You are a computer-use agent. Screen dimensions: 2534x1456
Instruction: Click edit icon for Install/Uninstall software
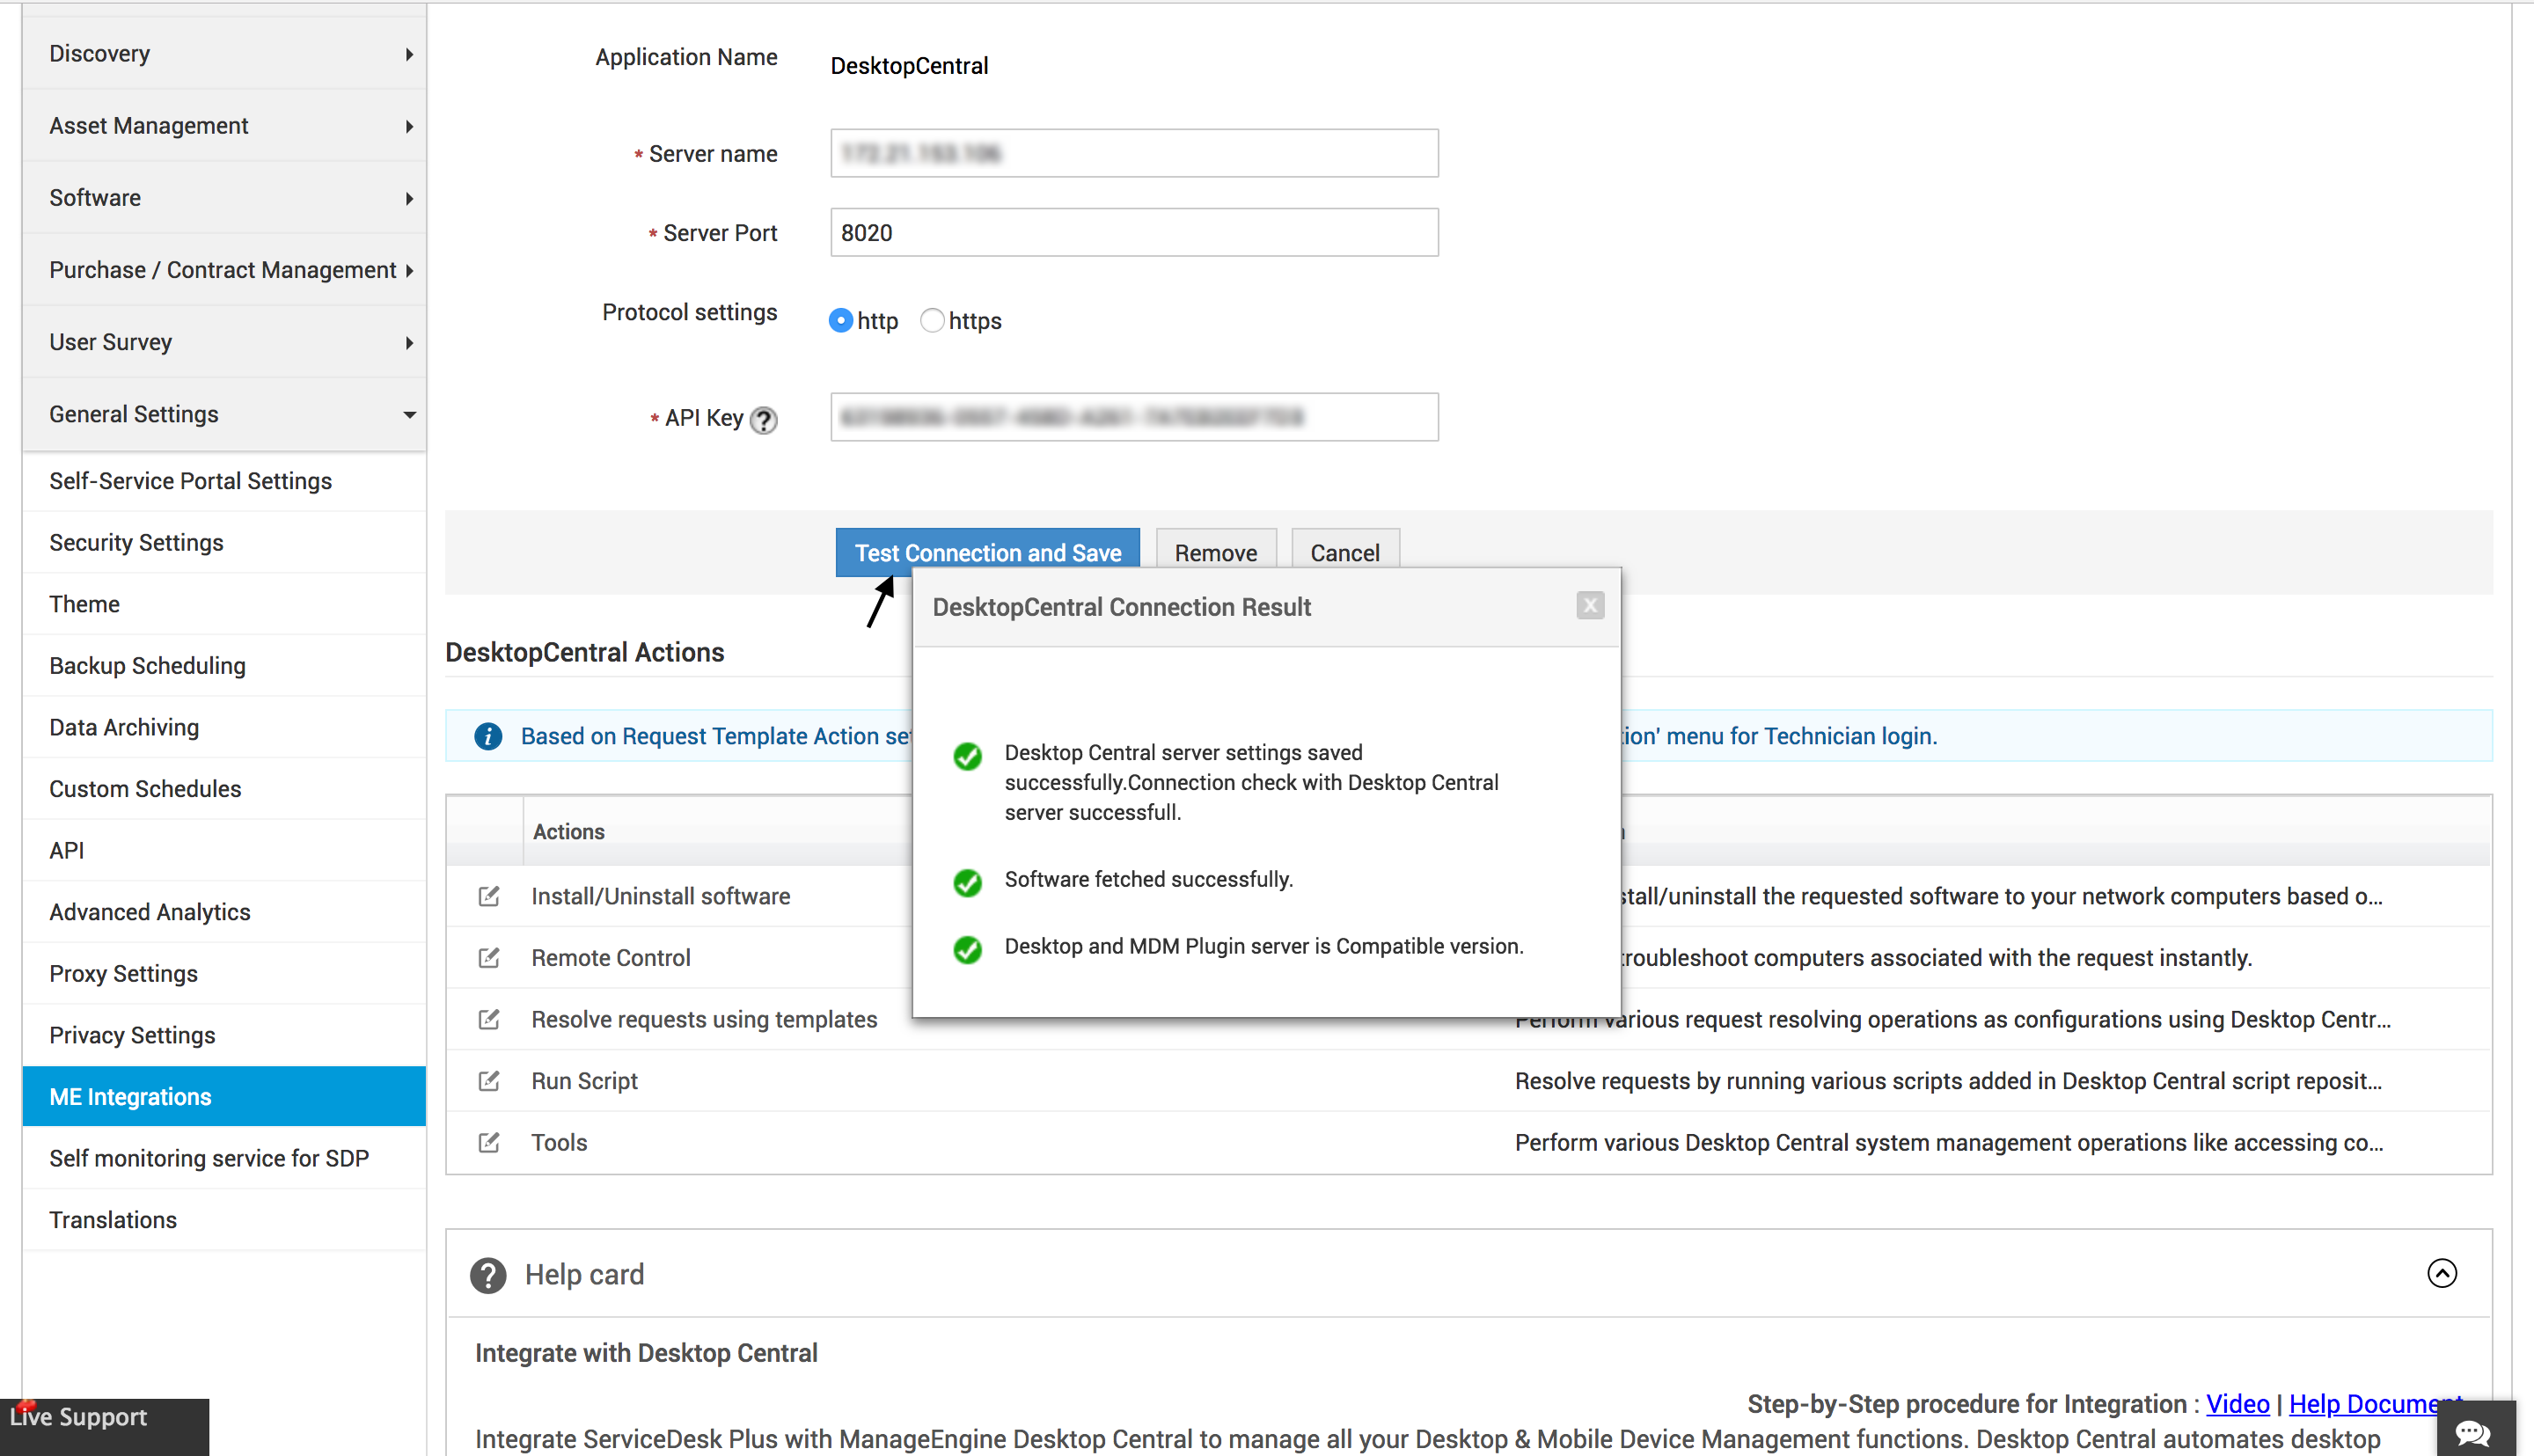coord(489,896)
